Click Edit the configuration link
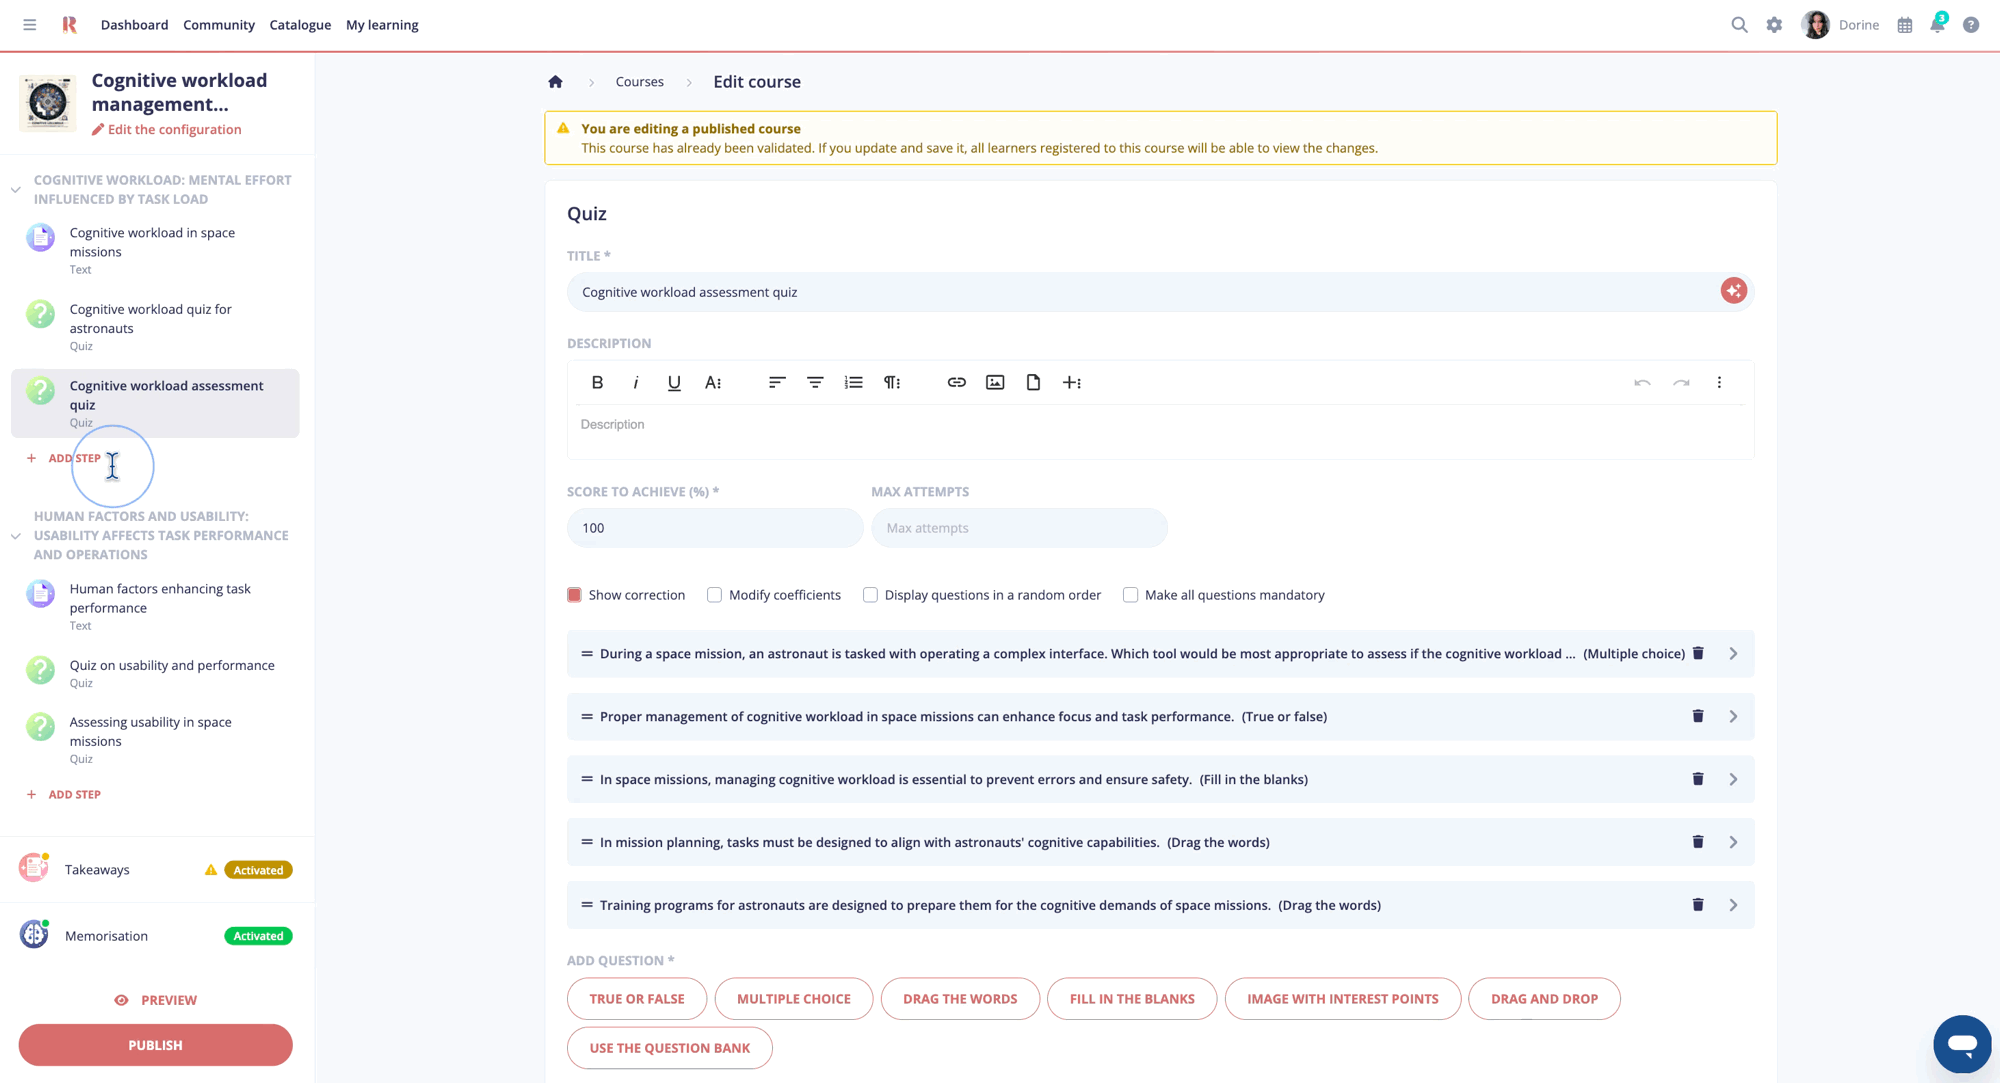 [174, 129]
